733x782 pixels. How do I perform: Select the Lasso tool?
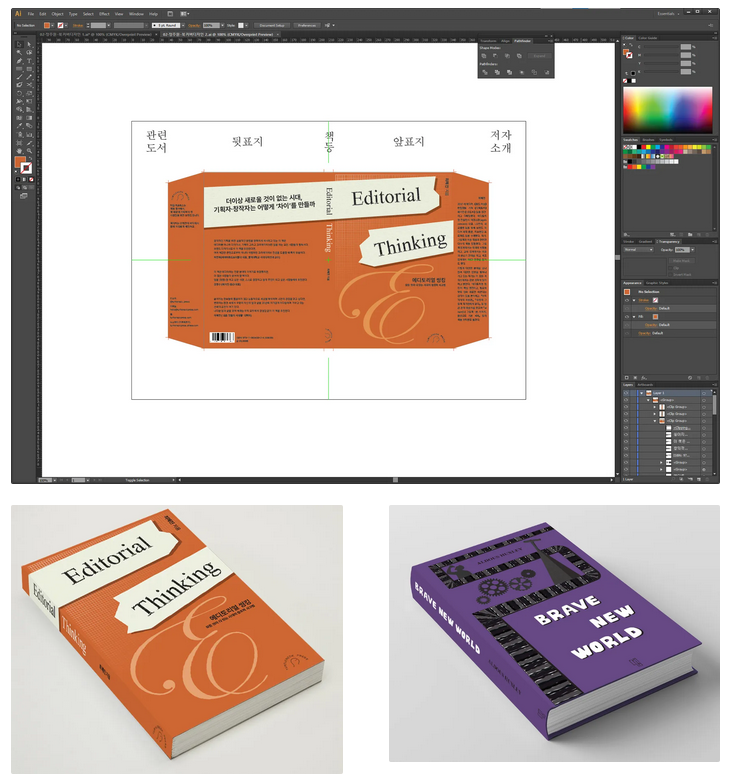(29, 52)
